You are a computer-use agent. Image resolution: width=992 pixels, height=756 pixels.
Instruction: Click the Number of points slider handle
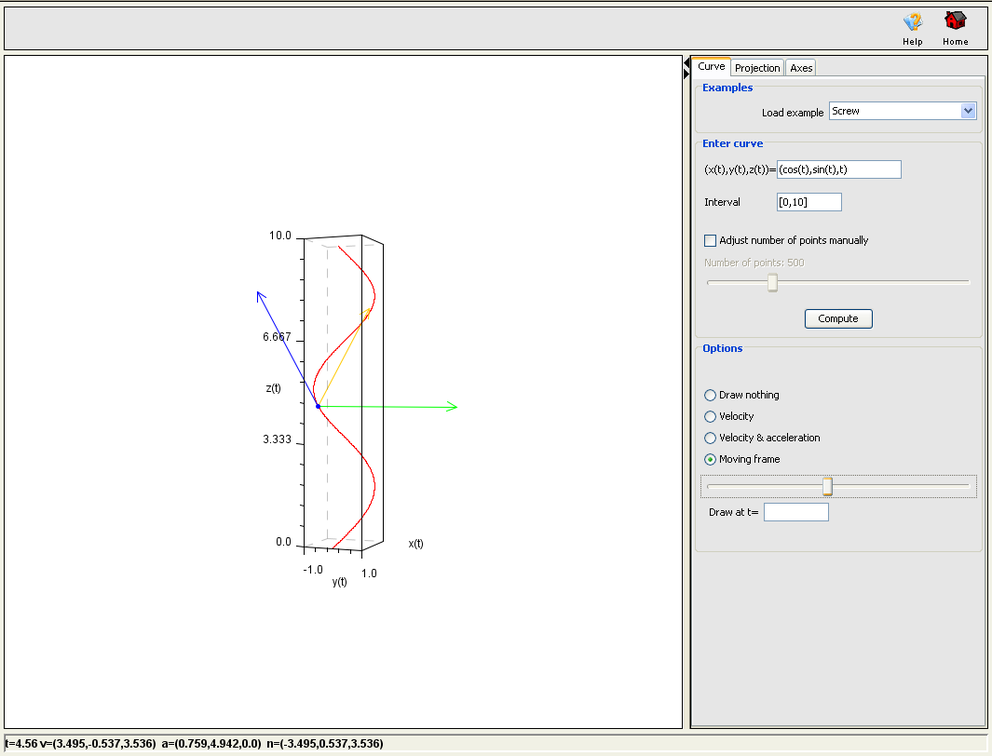click(772, 283)
